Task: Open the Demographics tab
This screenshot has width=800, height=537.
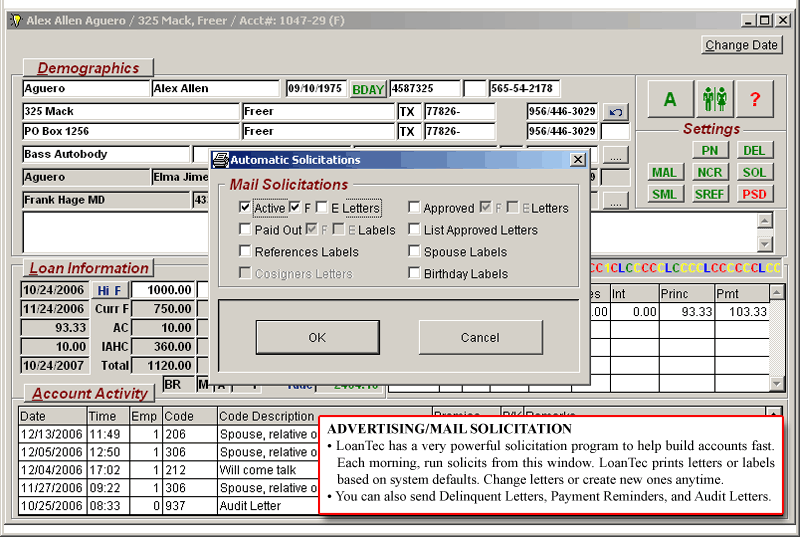Action: click(x=88, y=68)
